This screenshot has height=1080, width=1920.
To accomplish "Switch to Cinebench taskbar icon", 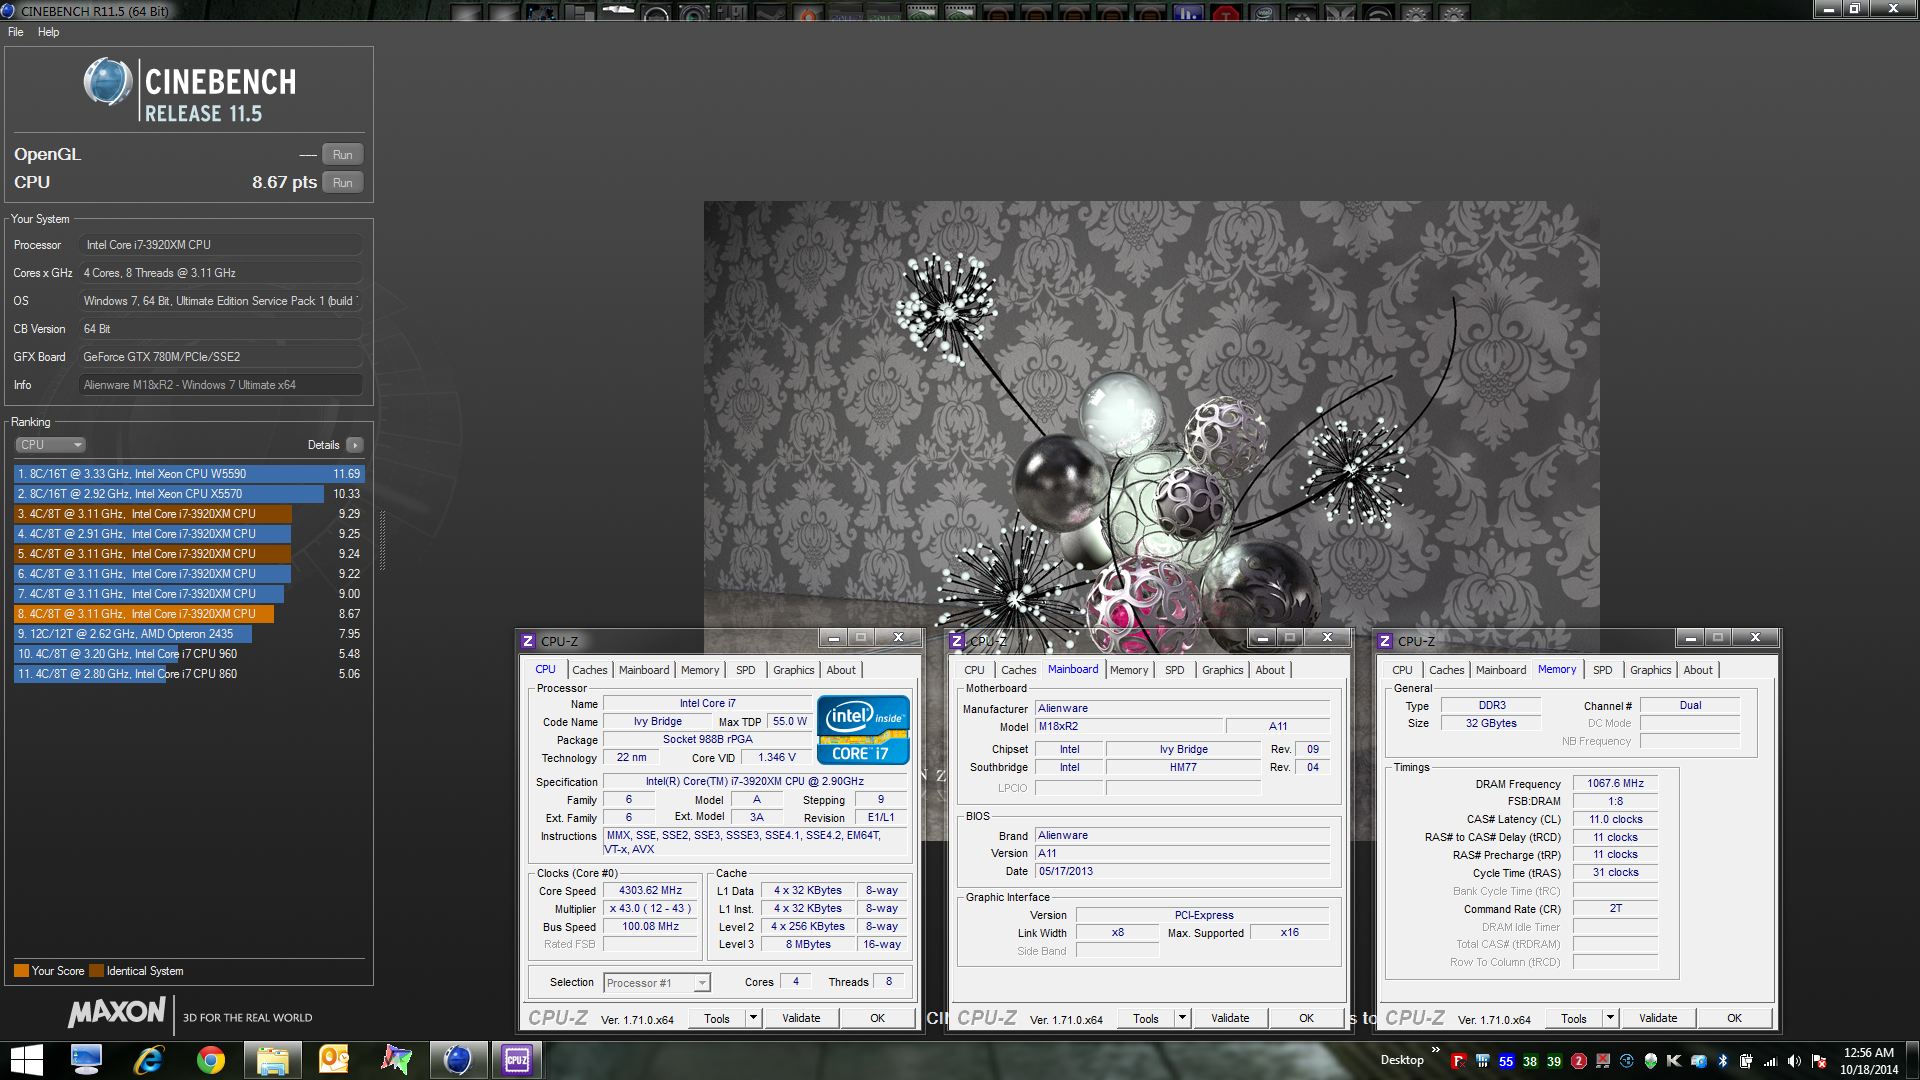I will (x=457, y=1060).
